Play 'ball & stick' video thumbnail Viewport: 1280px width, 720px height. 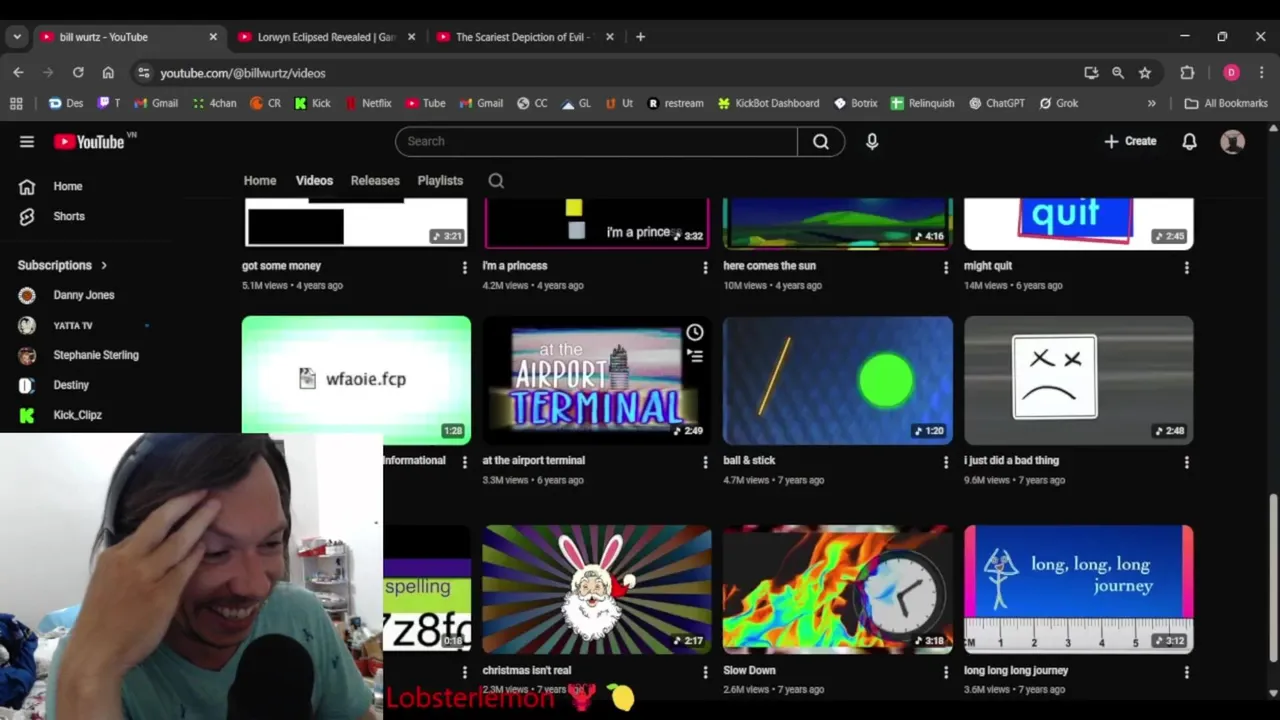pyautogui.click(x=838, y=380)
